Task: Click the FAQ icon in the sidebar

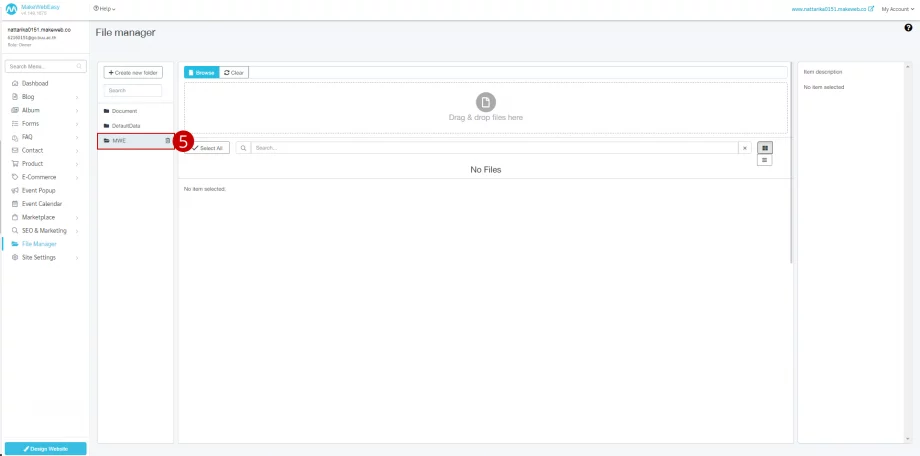Action: tap(15, 137)
